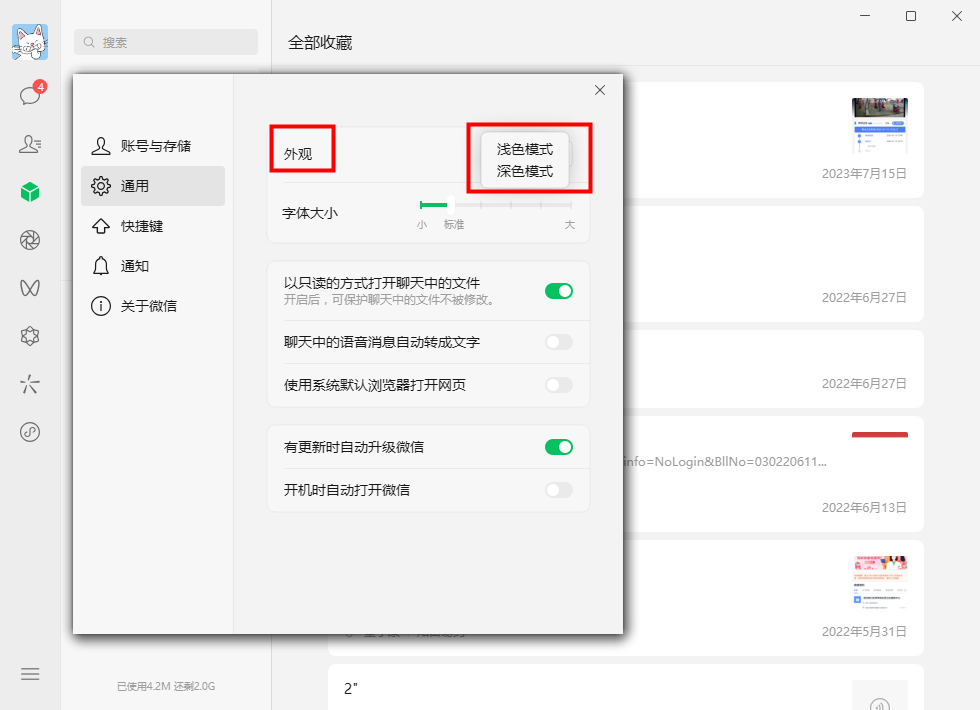Open the butterfly Channels icon
The height and width of the screenshot is (710, 980).
pyautogui.click(x=30, y=288)
